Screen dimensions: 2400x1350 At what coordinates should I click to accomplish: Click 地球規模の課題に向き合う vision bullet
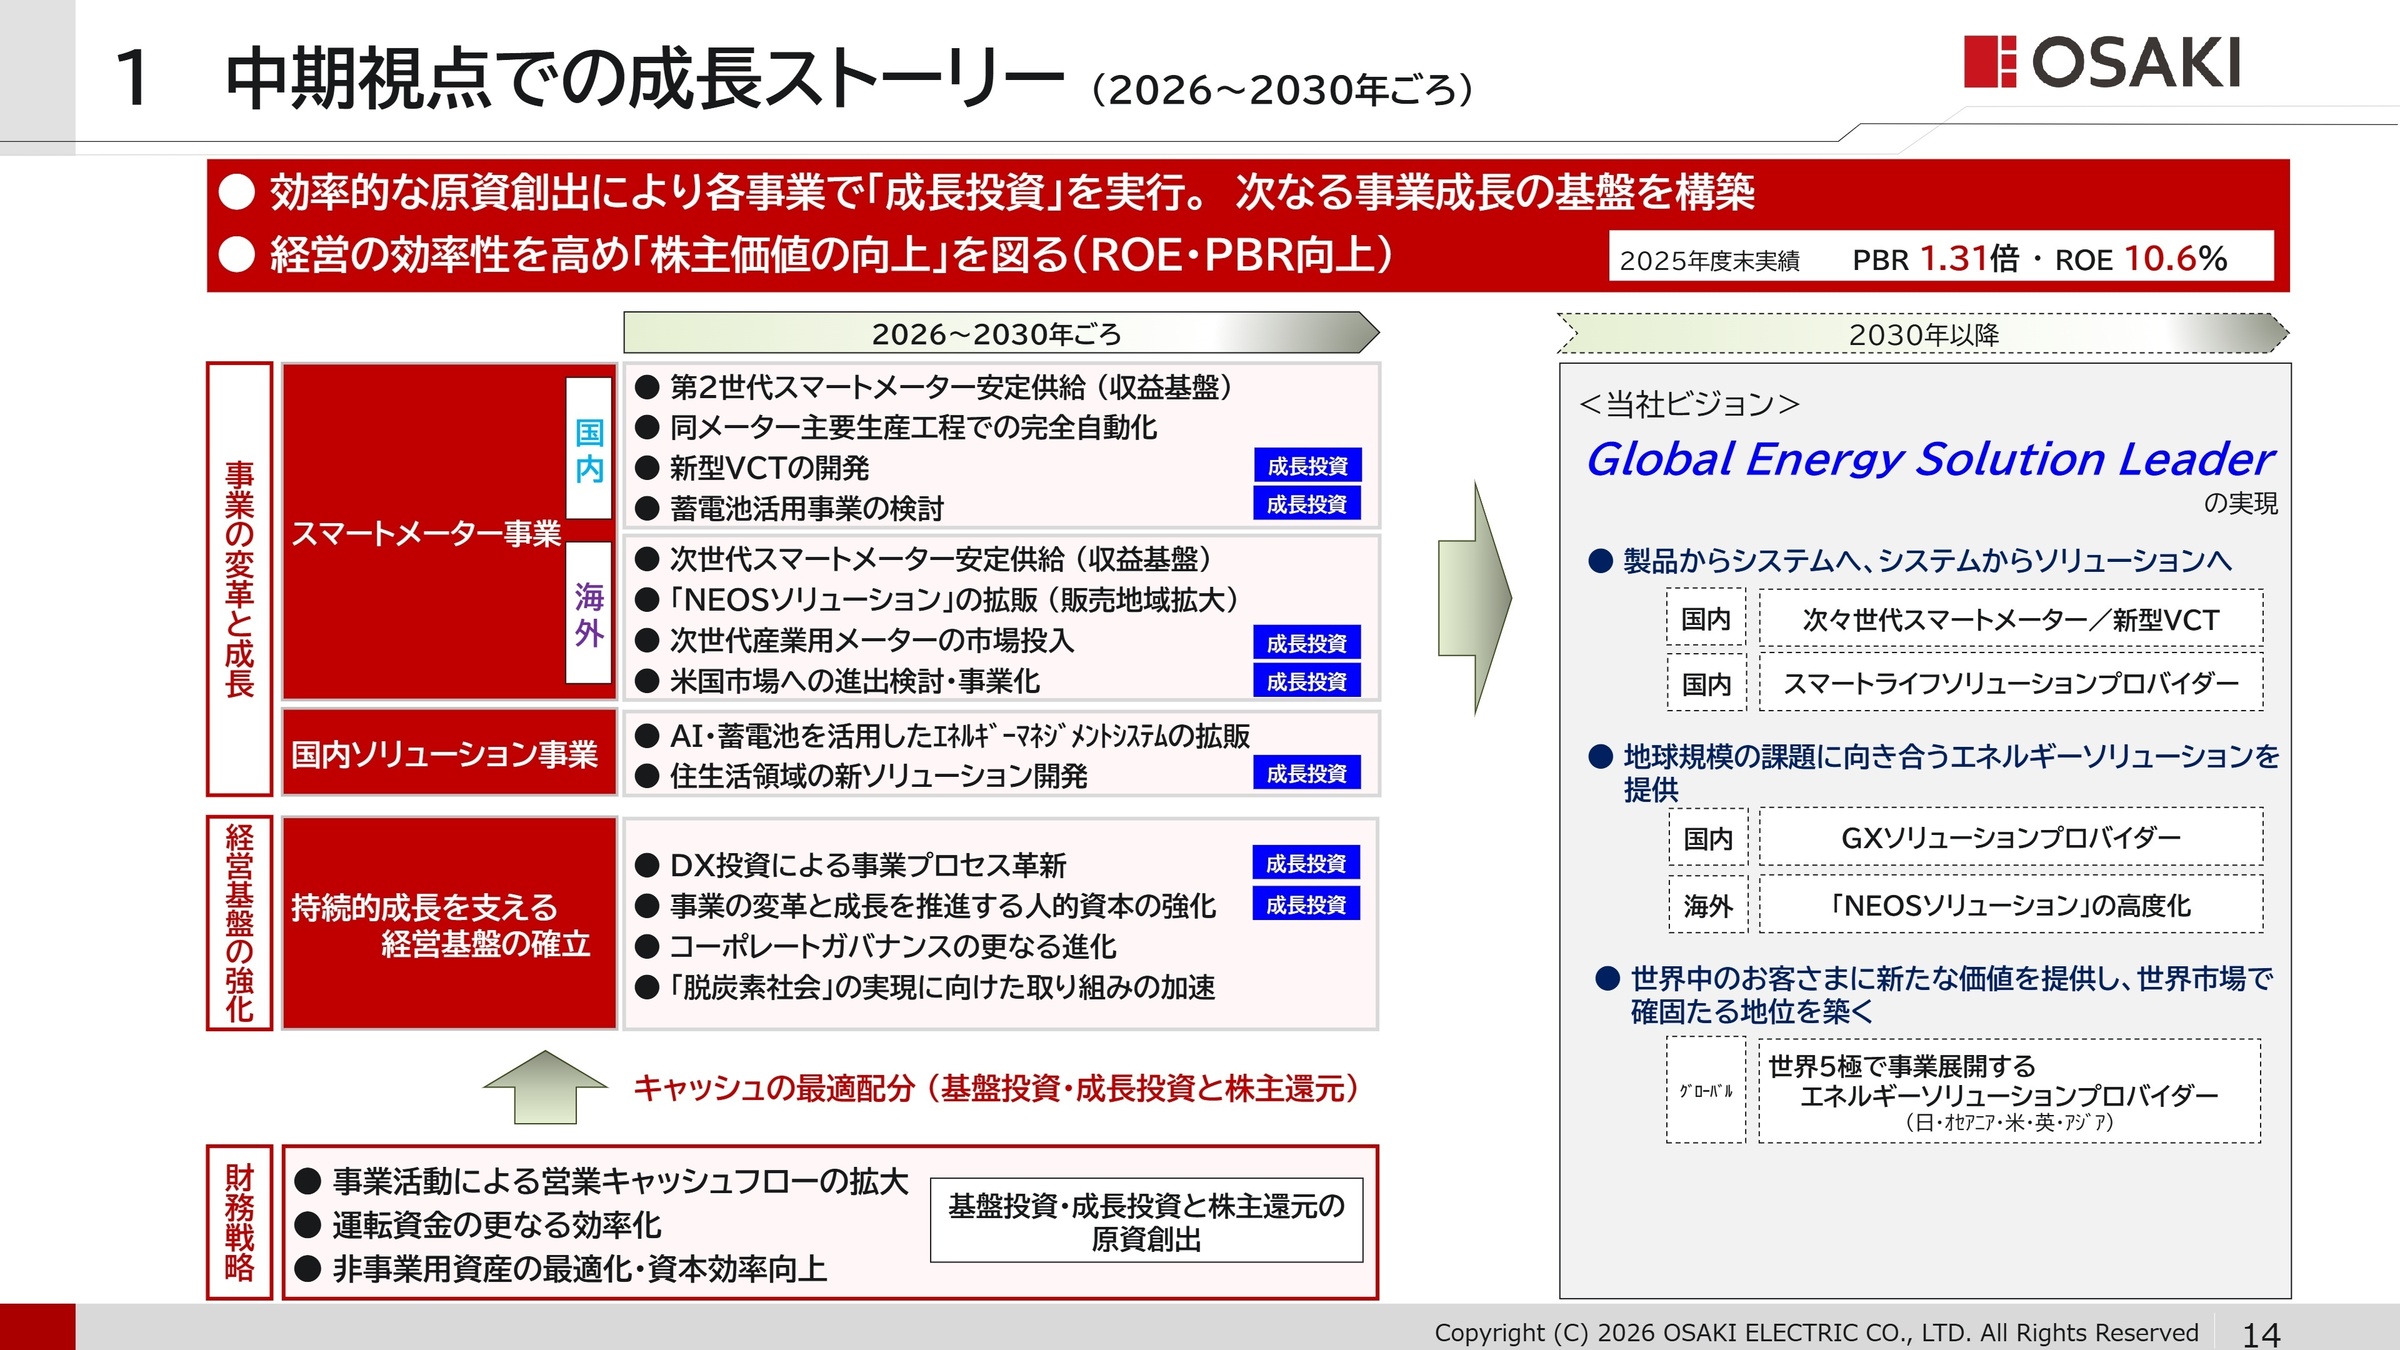[x=1951, y=772]
